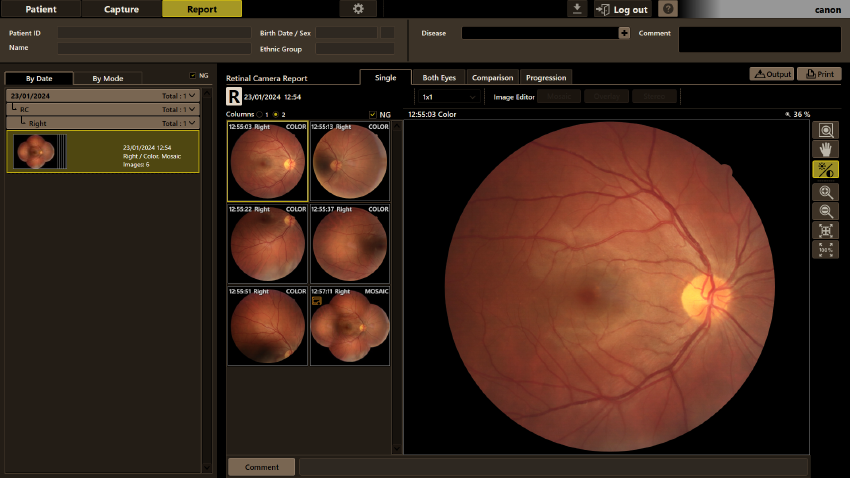Click the zoom in magnifier icon
The width and height of the screenshot is (850, 478).
point(825,192)
